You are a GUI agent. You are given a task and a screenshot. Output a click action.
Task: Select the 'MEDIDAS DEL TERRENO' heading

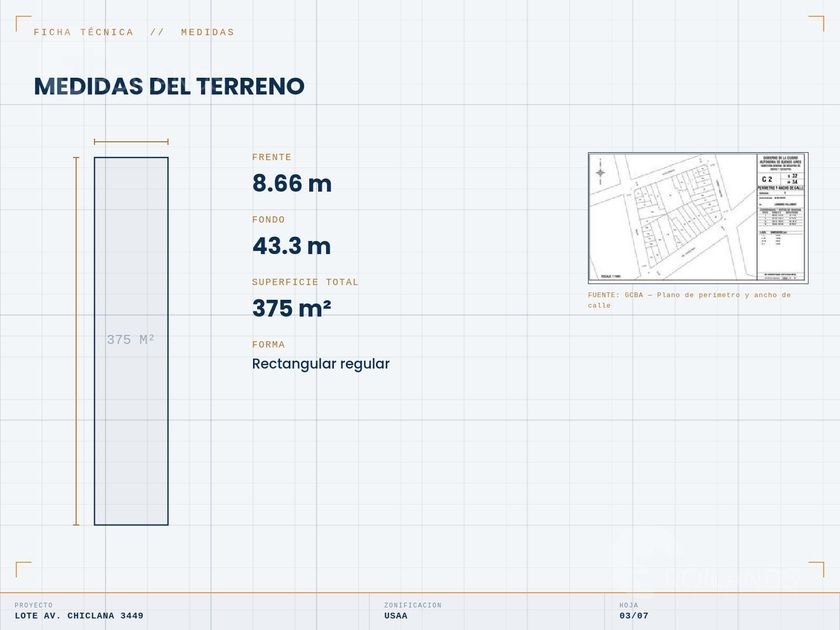pos(169,86)
